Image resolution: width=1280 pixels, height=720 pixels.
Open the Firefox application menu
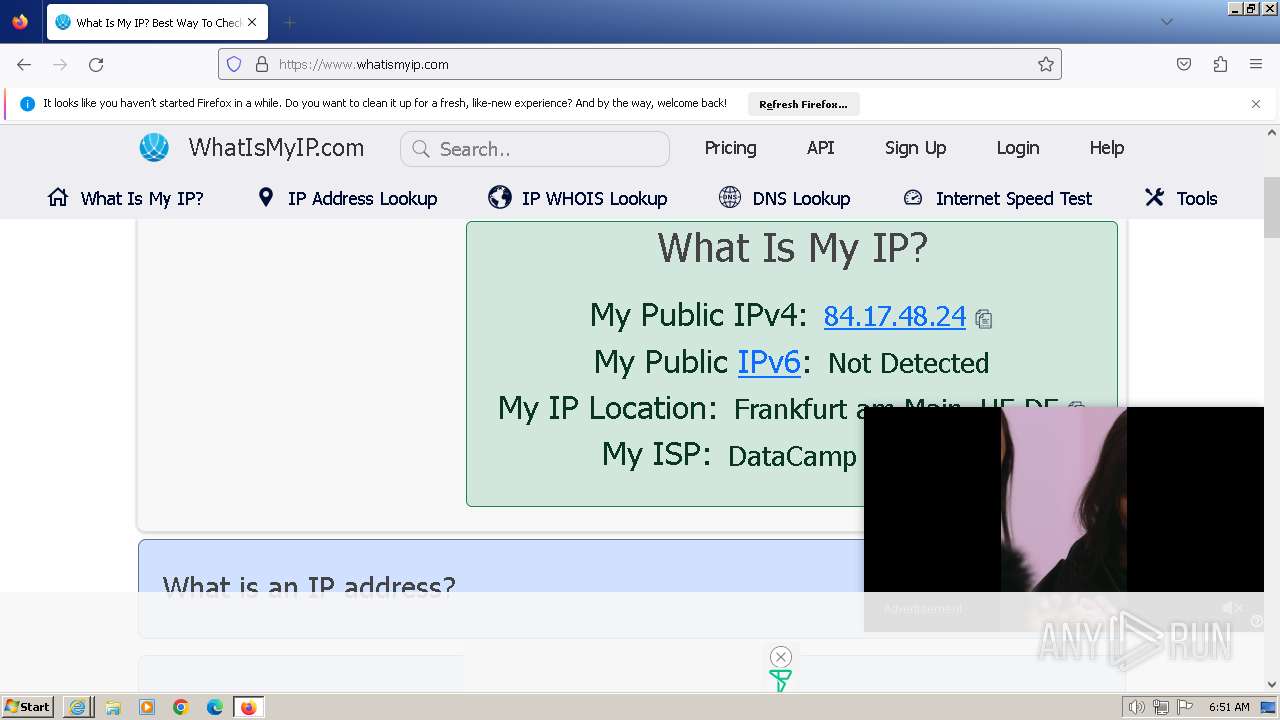(1256, 64)
